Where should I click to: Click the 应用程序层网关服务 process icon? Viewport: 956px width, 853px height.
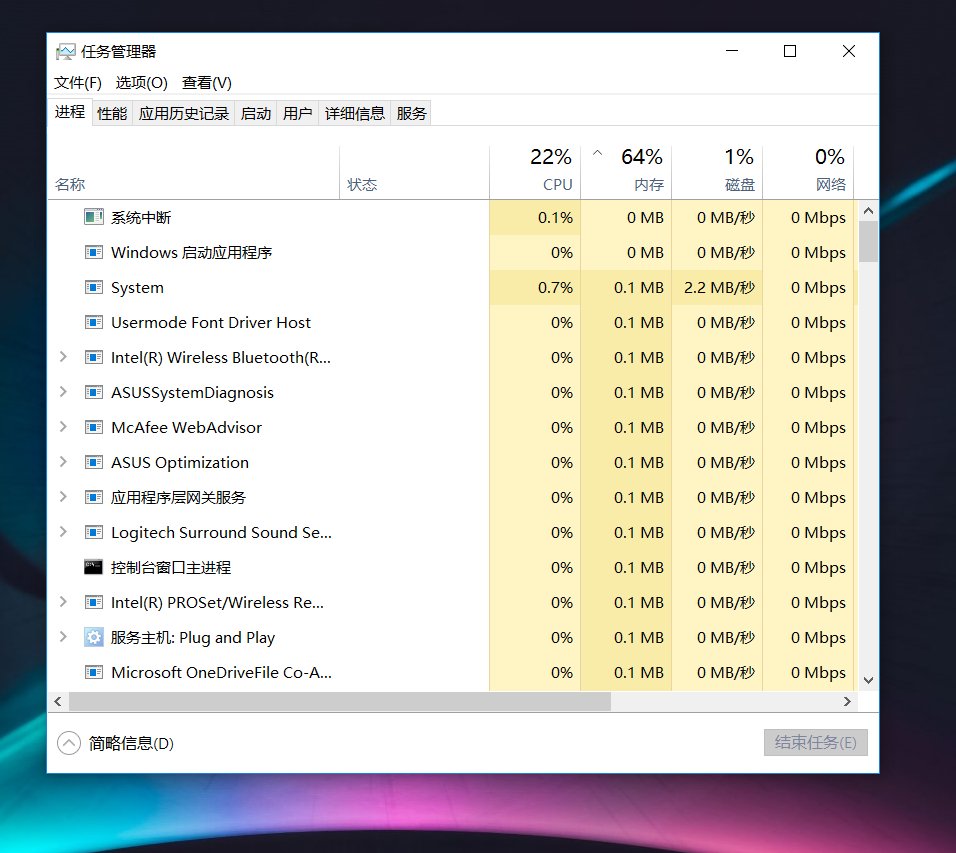[93, 498]
